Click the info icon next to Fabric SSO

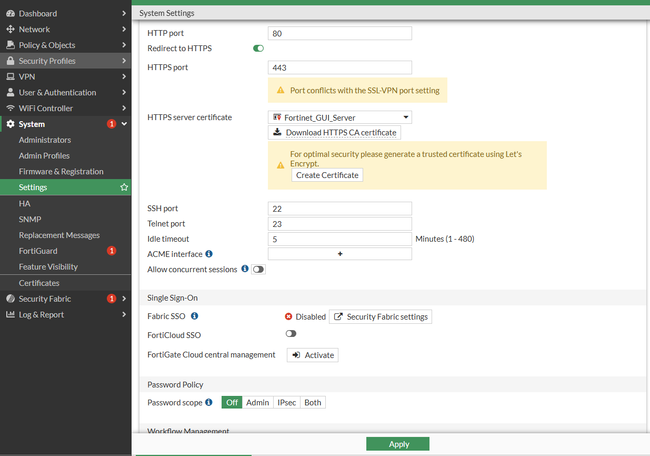[194, 316]
